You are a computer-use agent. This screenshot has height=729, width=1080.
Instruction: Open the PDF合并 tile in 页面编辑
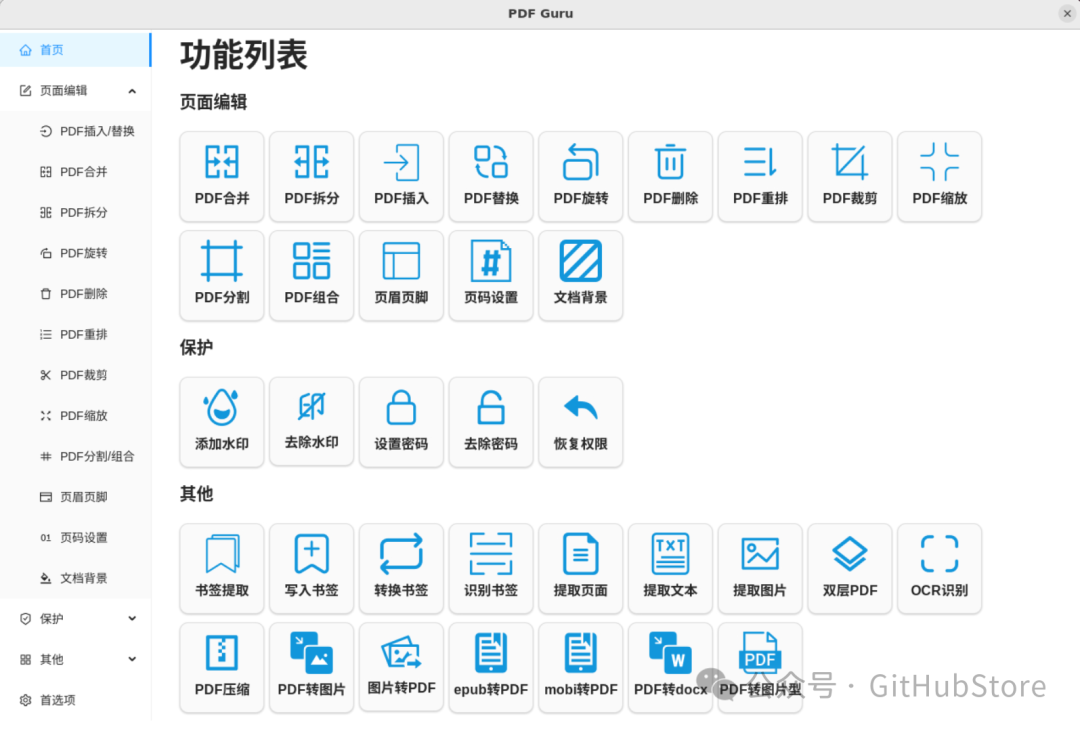point(222,176)
